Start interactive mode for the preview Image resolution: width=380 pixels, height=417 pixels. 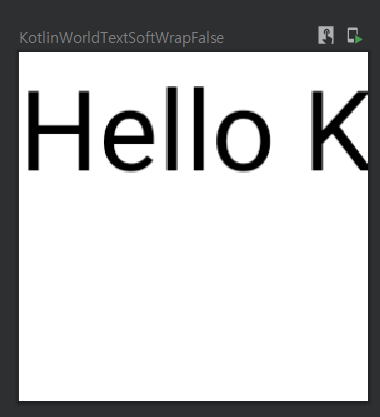point(326,35)
